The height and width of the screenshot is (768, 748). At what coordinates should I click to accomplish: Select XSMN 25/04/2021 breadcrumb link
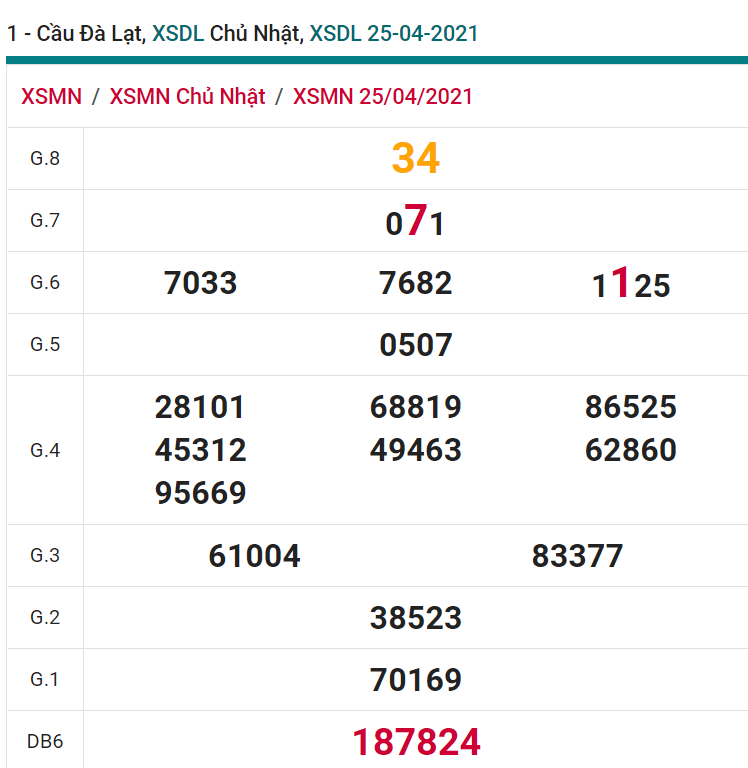click(383, 96)
